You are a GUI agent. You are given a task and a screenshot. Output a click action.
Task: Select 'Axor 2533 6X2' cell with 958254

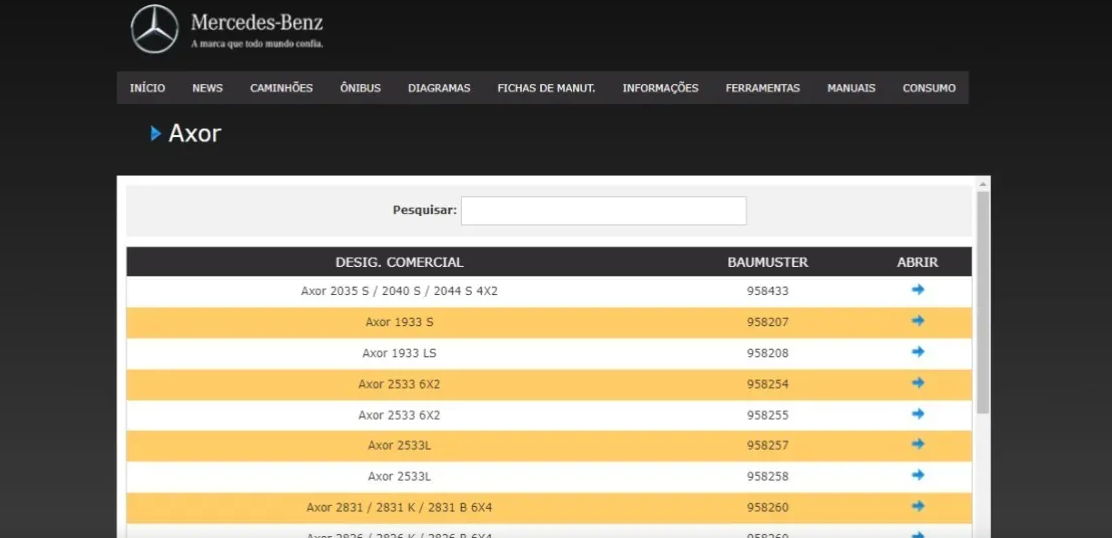399,384
